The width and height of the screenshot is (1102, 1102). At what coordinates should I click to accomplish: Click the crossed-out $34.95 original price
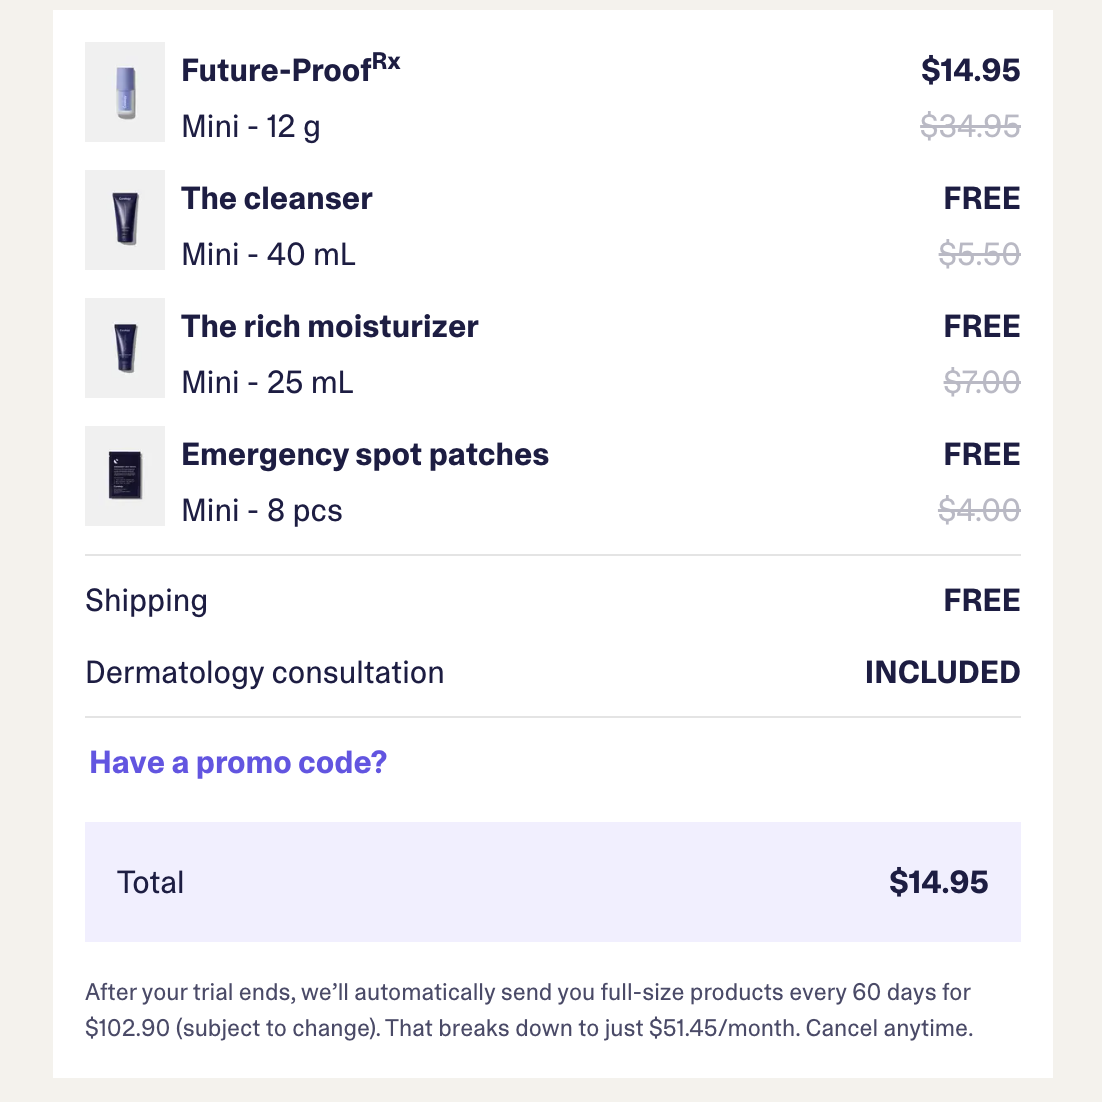click(970, 126)
